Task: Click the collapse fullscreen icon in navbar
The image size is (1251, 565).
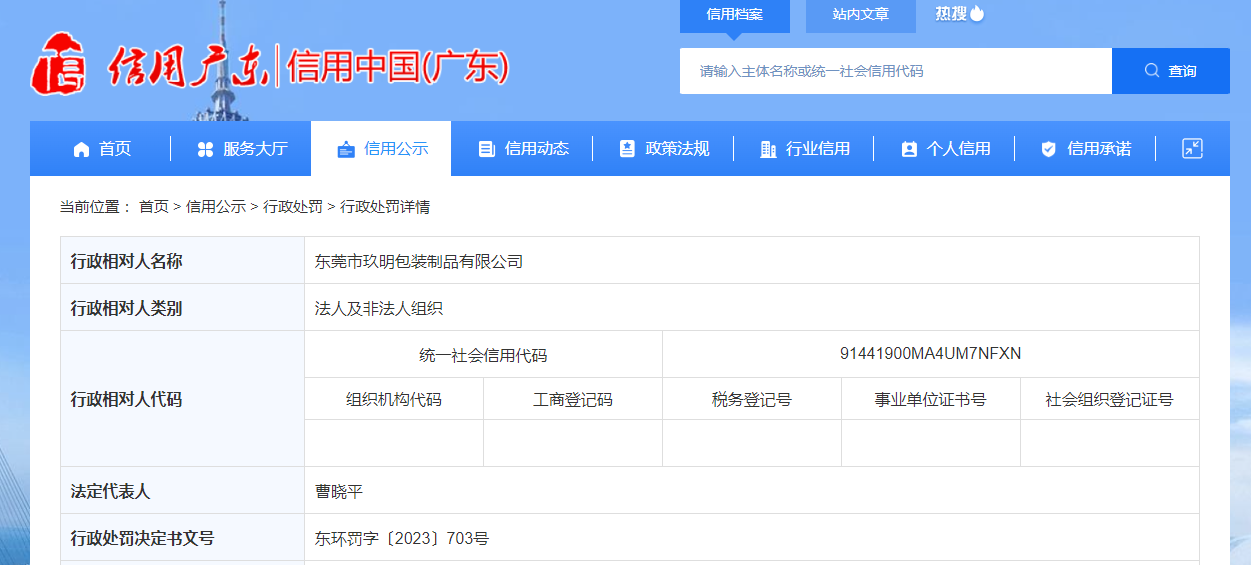Action: click(1192, 148)
